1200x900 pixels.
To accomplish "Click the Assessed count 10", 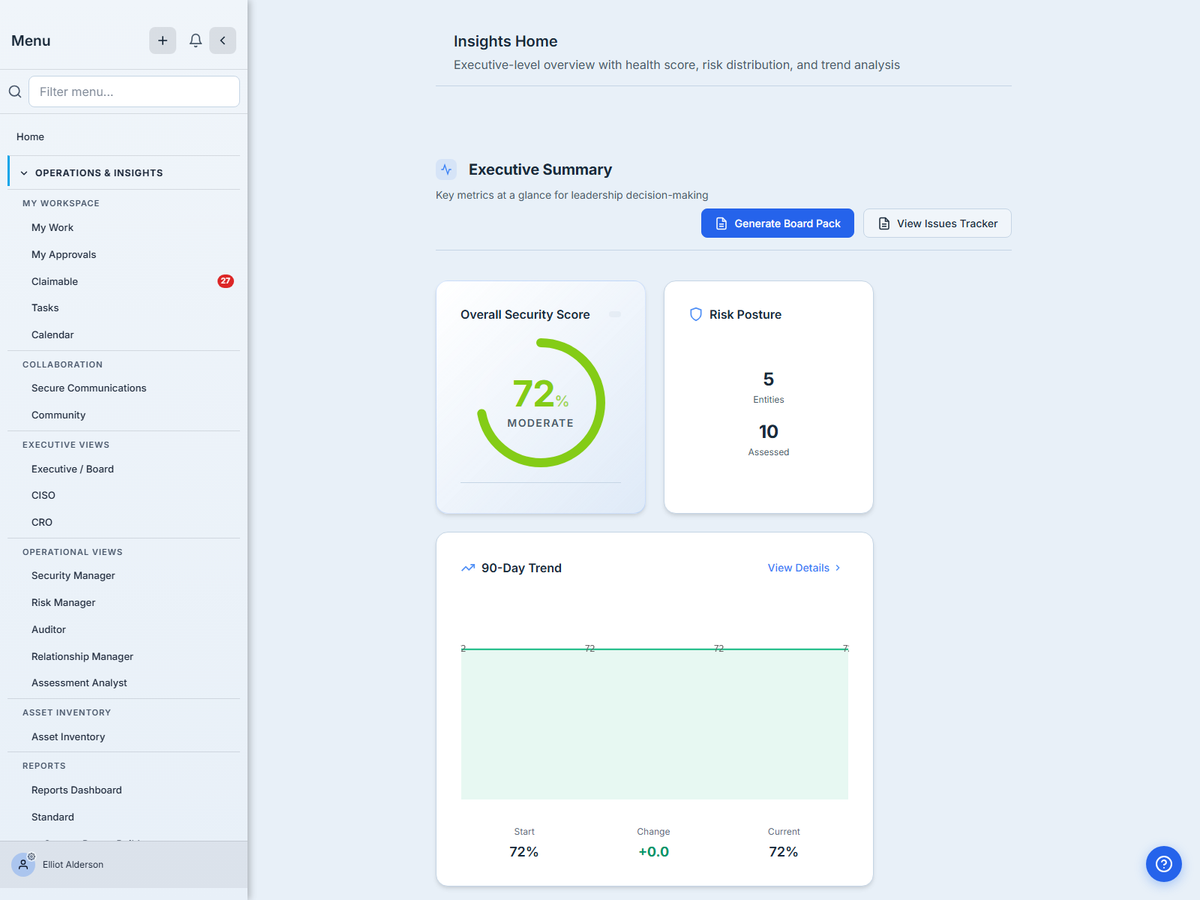I will click(x=768, y=432).
